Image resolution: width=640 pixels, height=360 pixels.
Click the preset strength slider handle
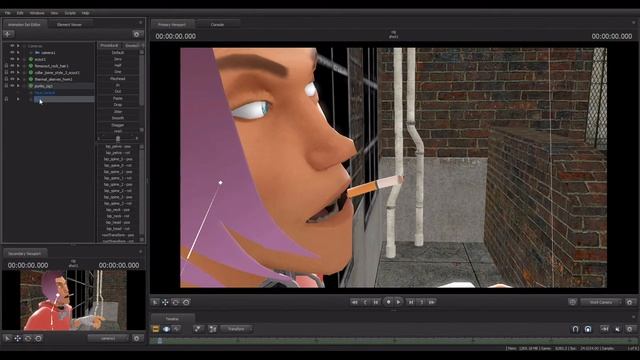tap(118, 139)
